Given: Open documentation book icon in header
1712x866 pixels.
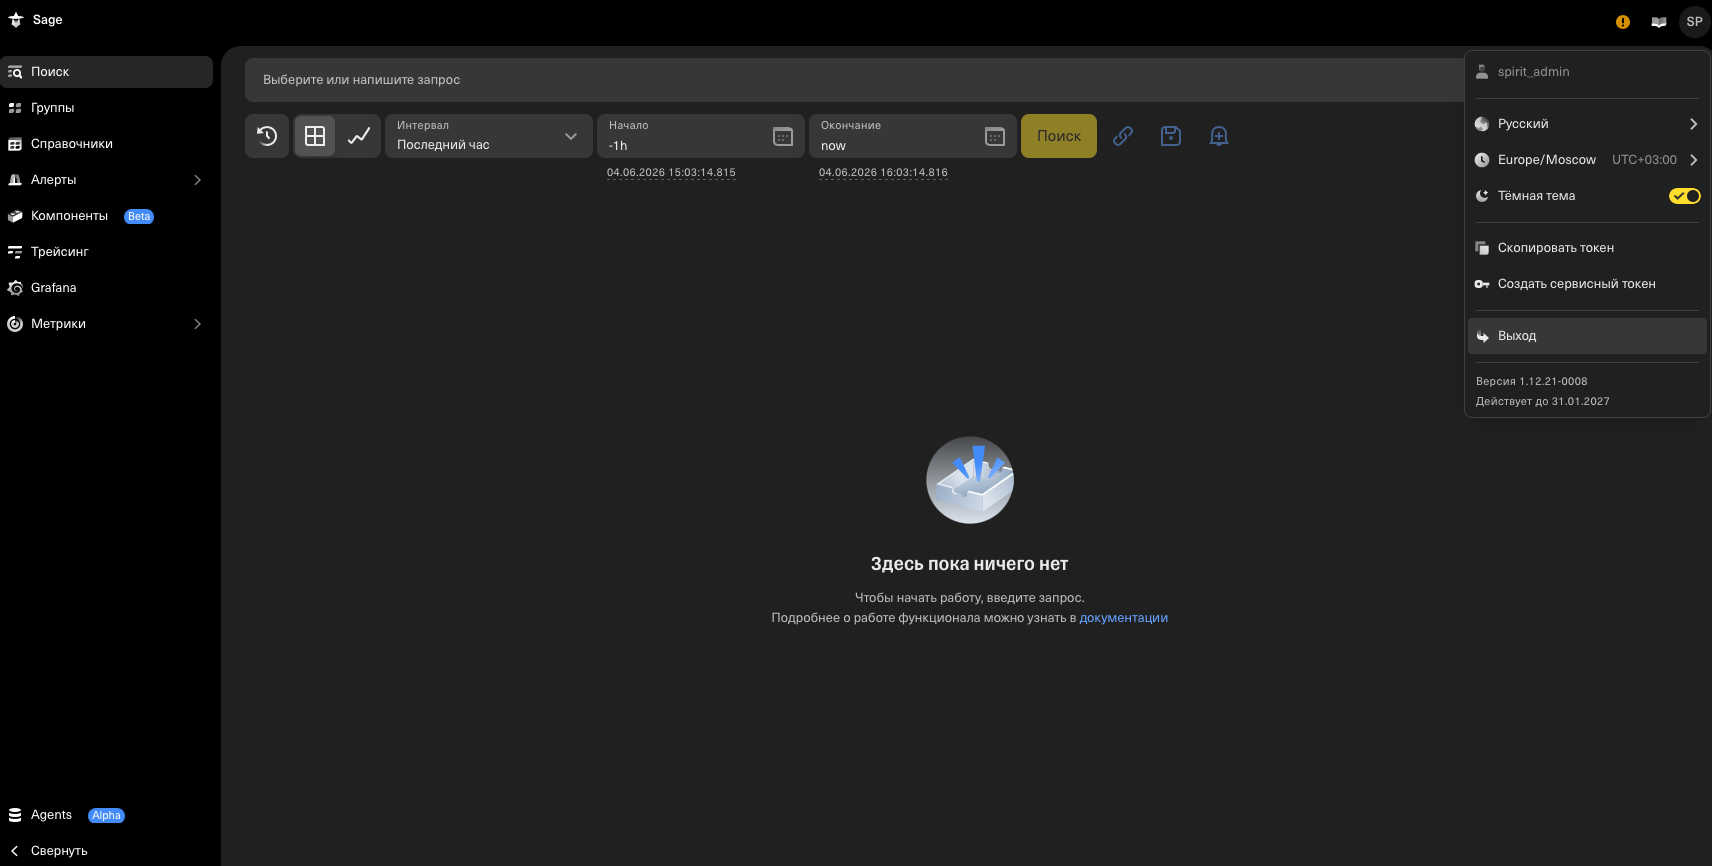Looking at the screenshot, I should coord(1659,22).
